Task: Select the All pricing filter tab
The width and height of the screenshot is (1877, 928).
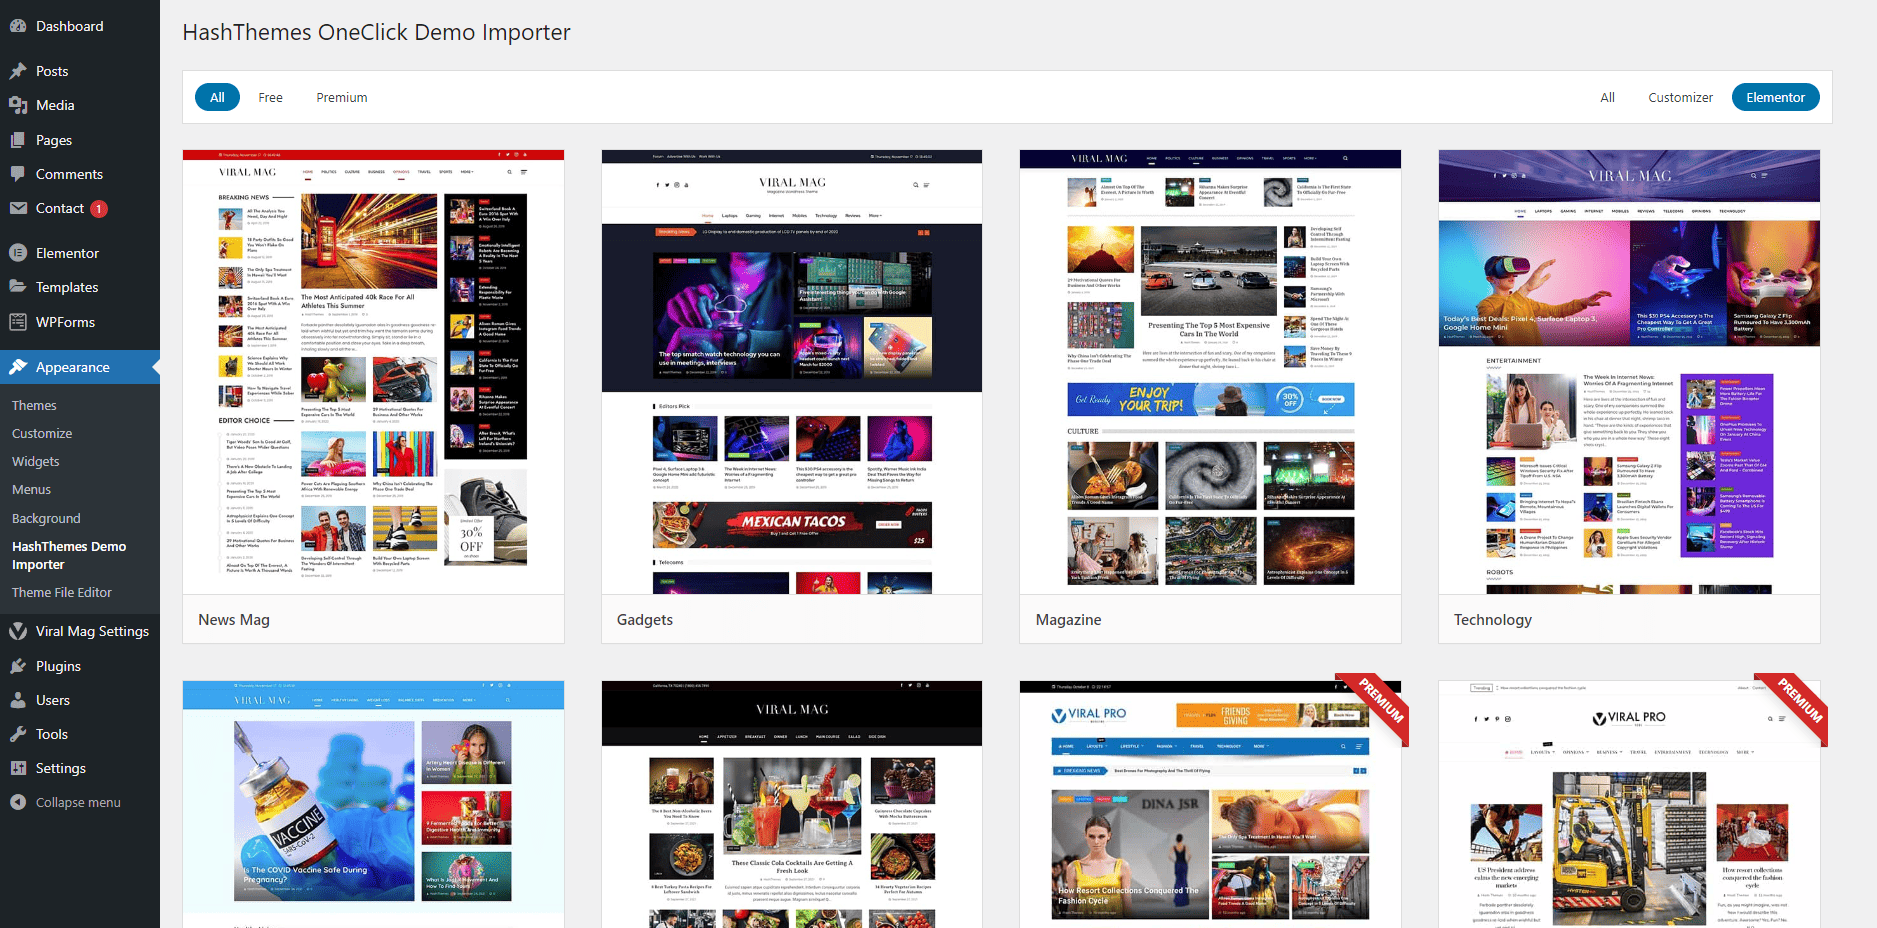Action: (x=217, y=97)
